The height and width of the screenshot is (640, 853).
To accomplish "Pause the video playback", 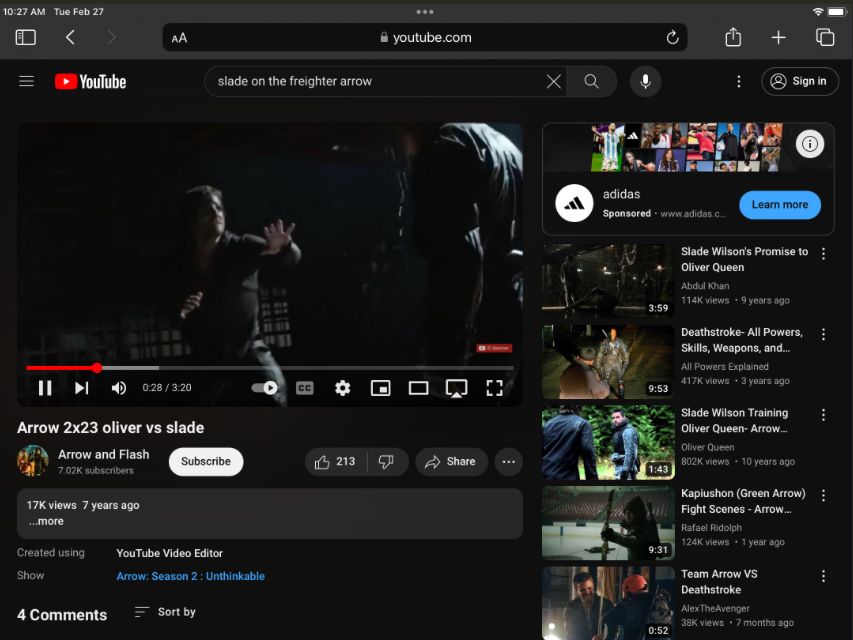I will 45,388.
